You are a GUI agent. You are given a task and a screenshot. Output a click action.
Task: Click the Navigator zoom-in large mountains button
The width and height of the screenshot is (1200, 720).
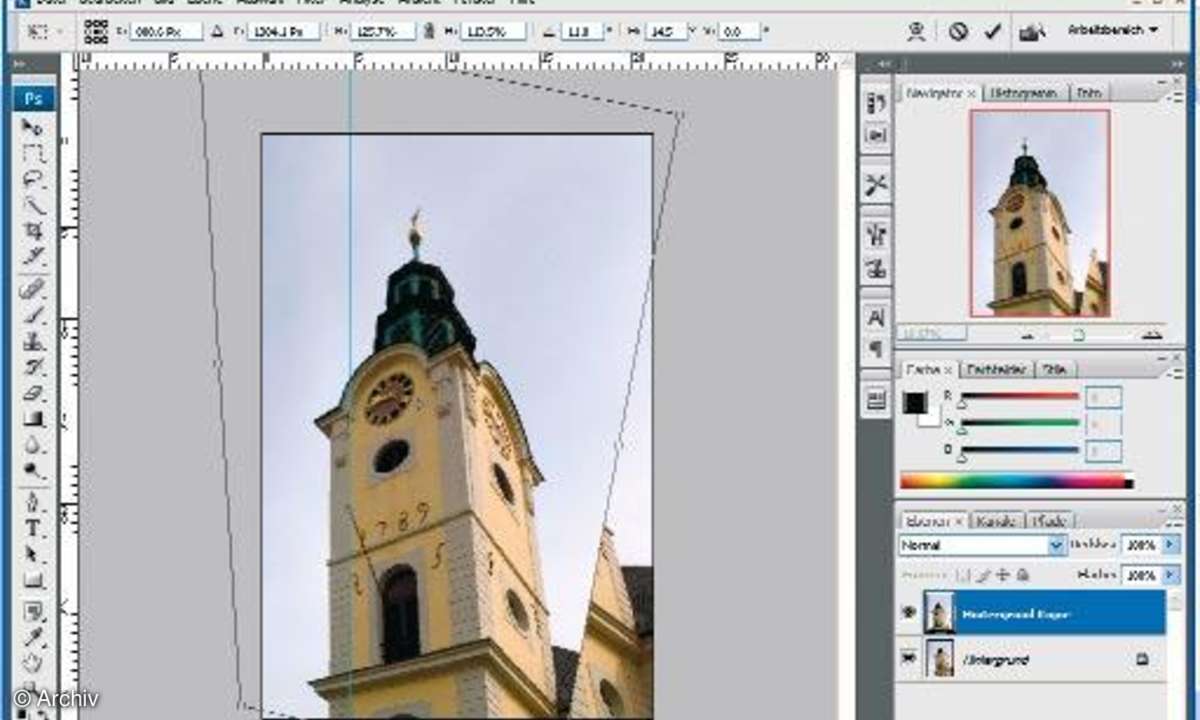click(1152, 334)
